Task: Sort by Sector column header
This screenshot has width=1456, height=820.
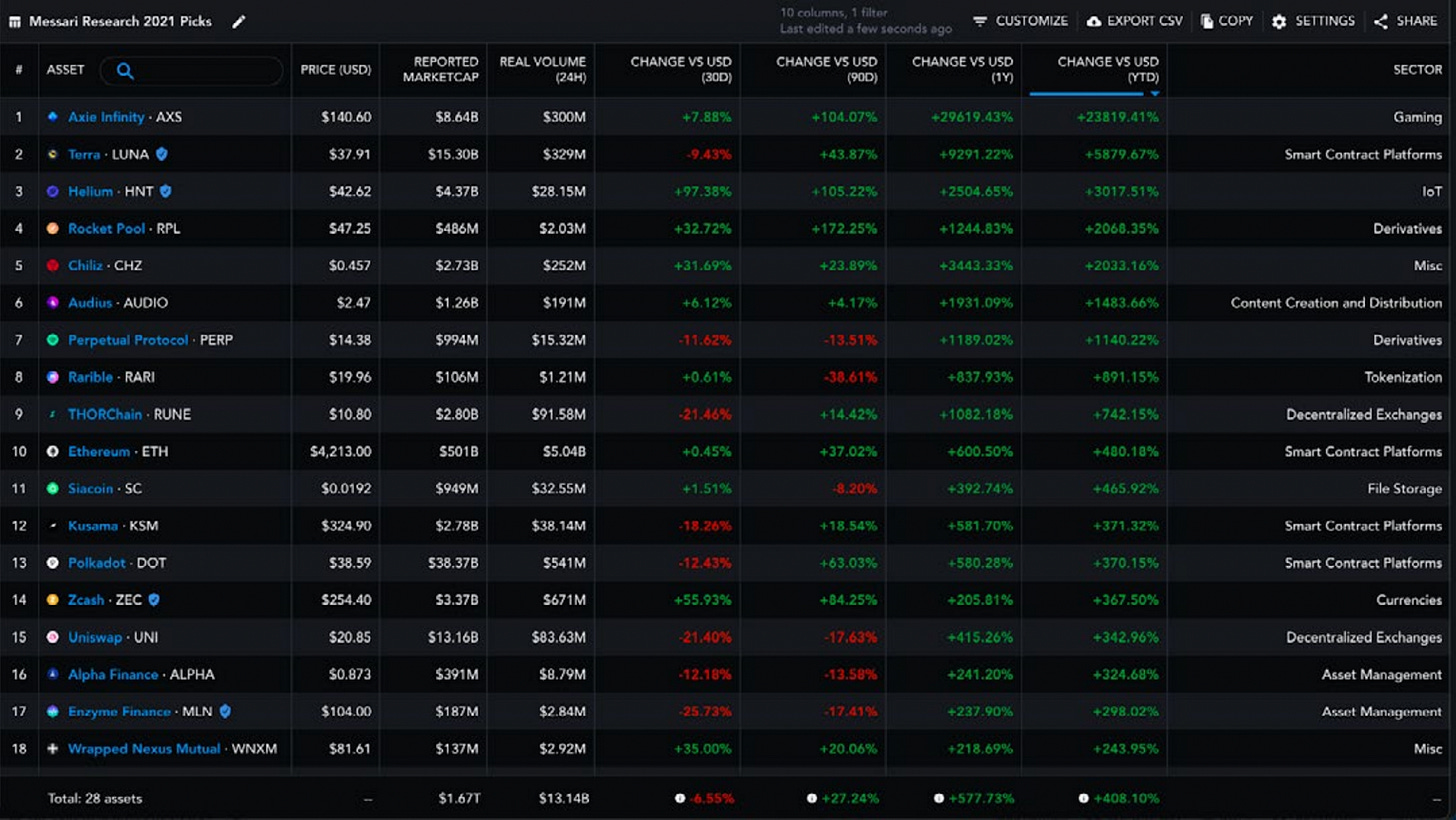Action: (x=1418, y=70)
